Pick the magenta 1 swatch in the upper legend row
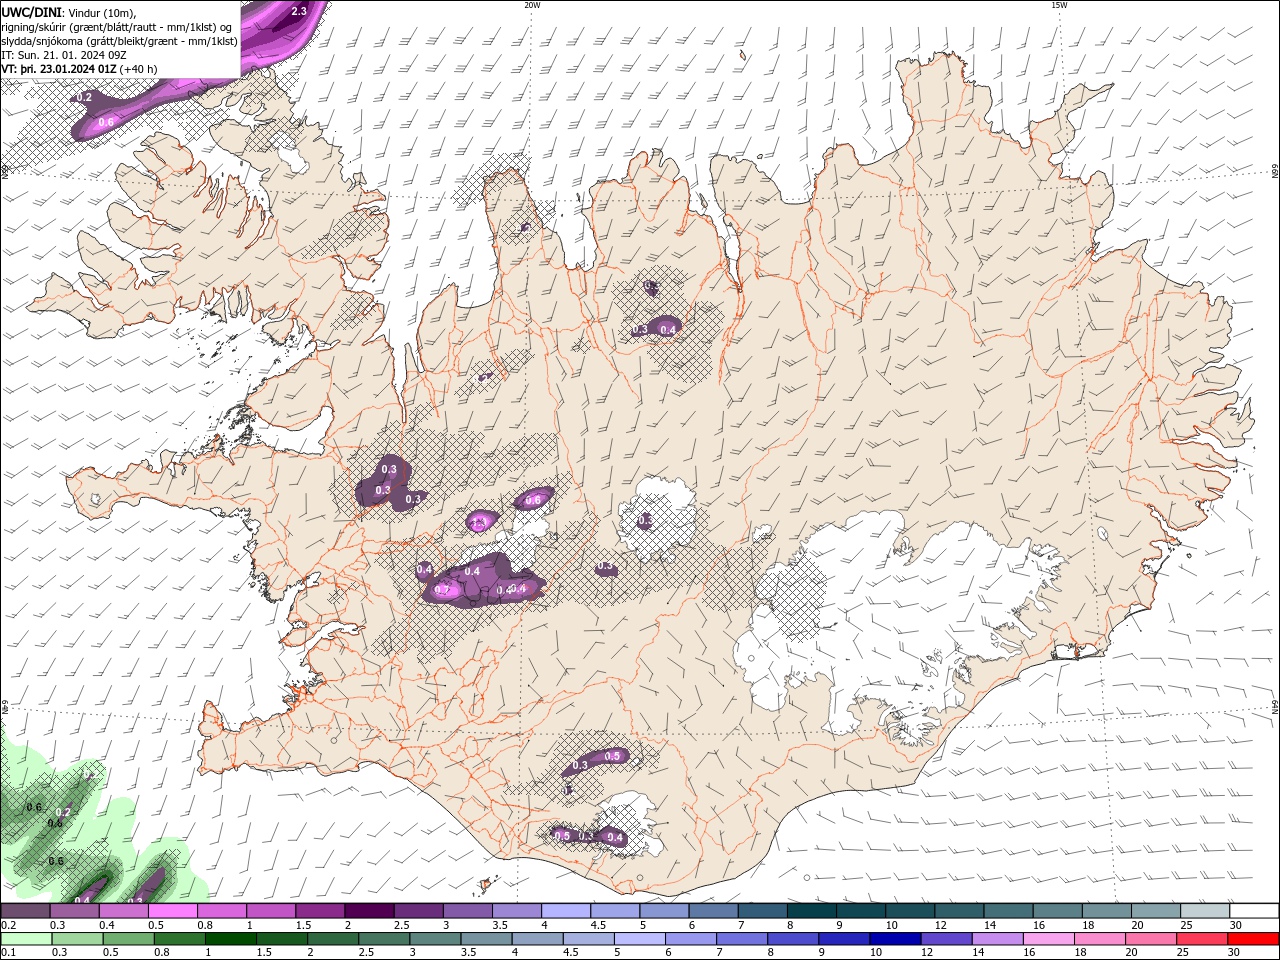This screenshot has width=1280, height=960. [x=270, y=911]
